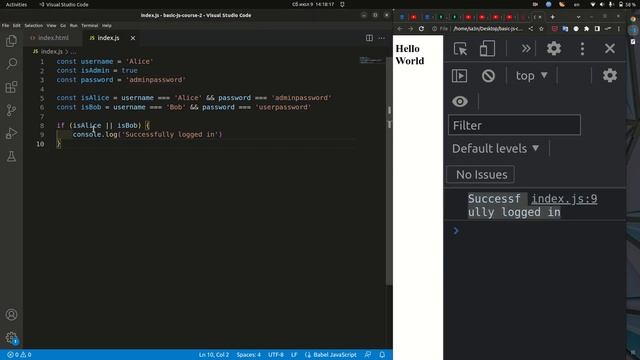Open Console settings gear

pyautogui.click(x=610, y=76)
